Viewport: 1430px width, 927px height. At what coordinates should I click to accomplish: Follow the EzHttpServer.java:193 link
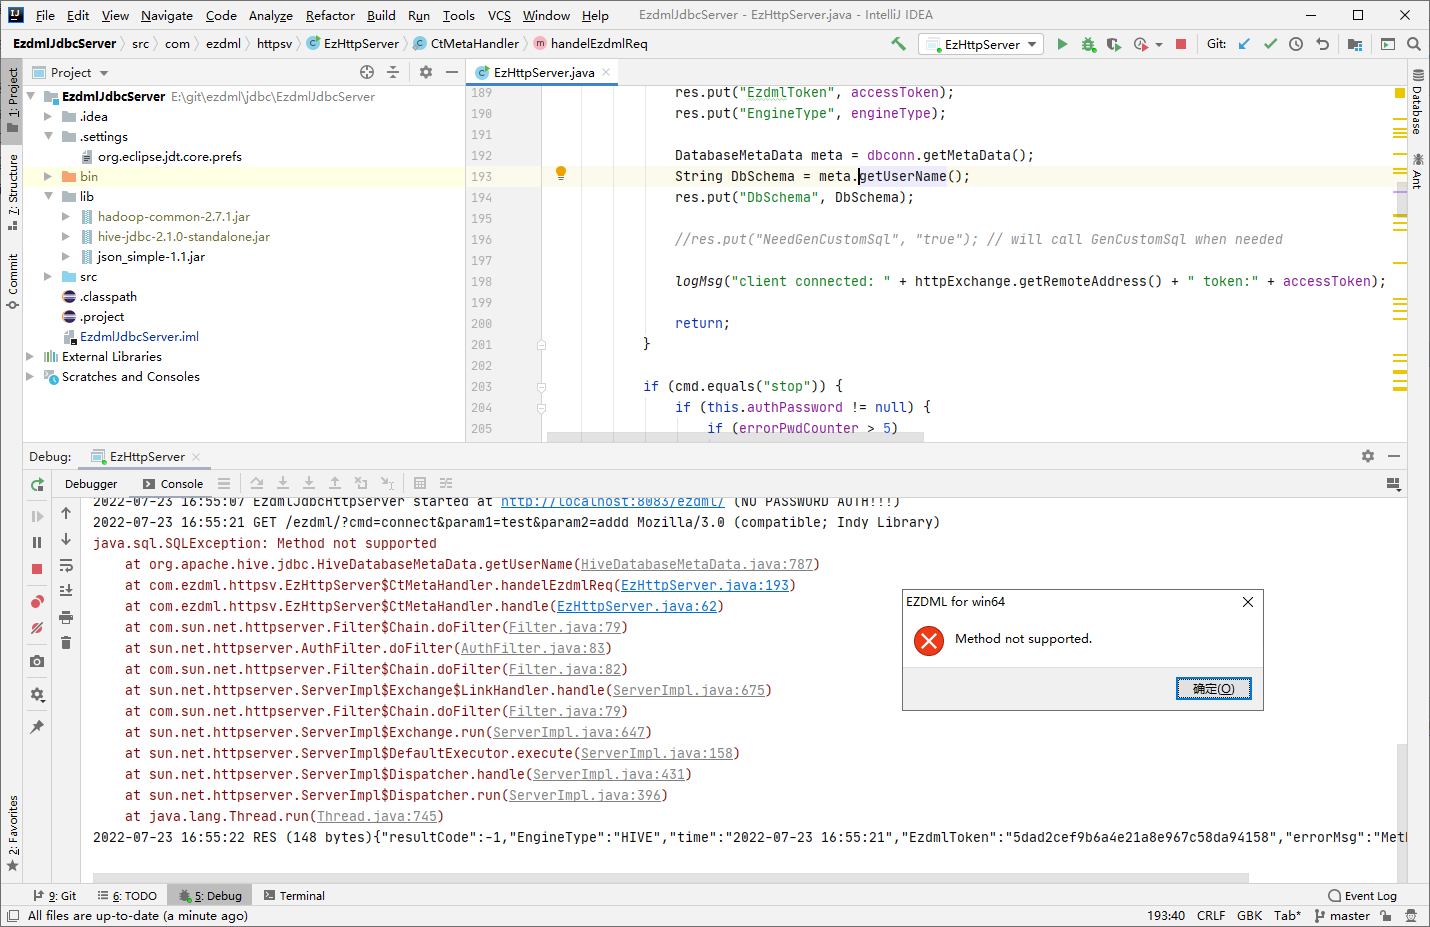click(x=705, y=586)
